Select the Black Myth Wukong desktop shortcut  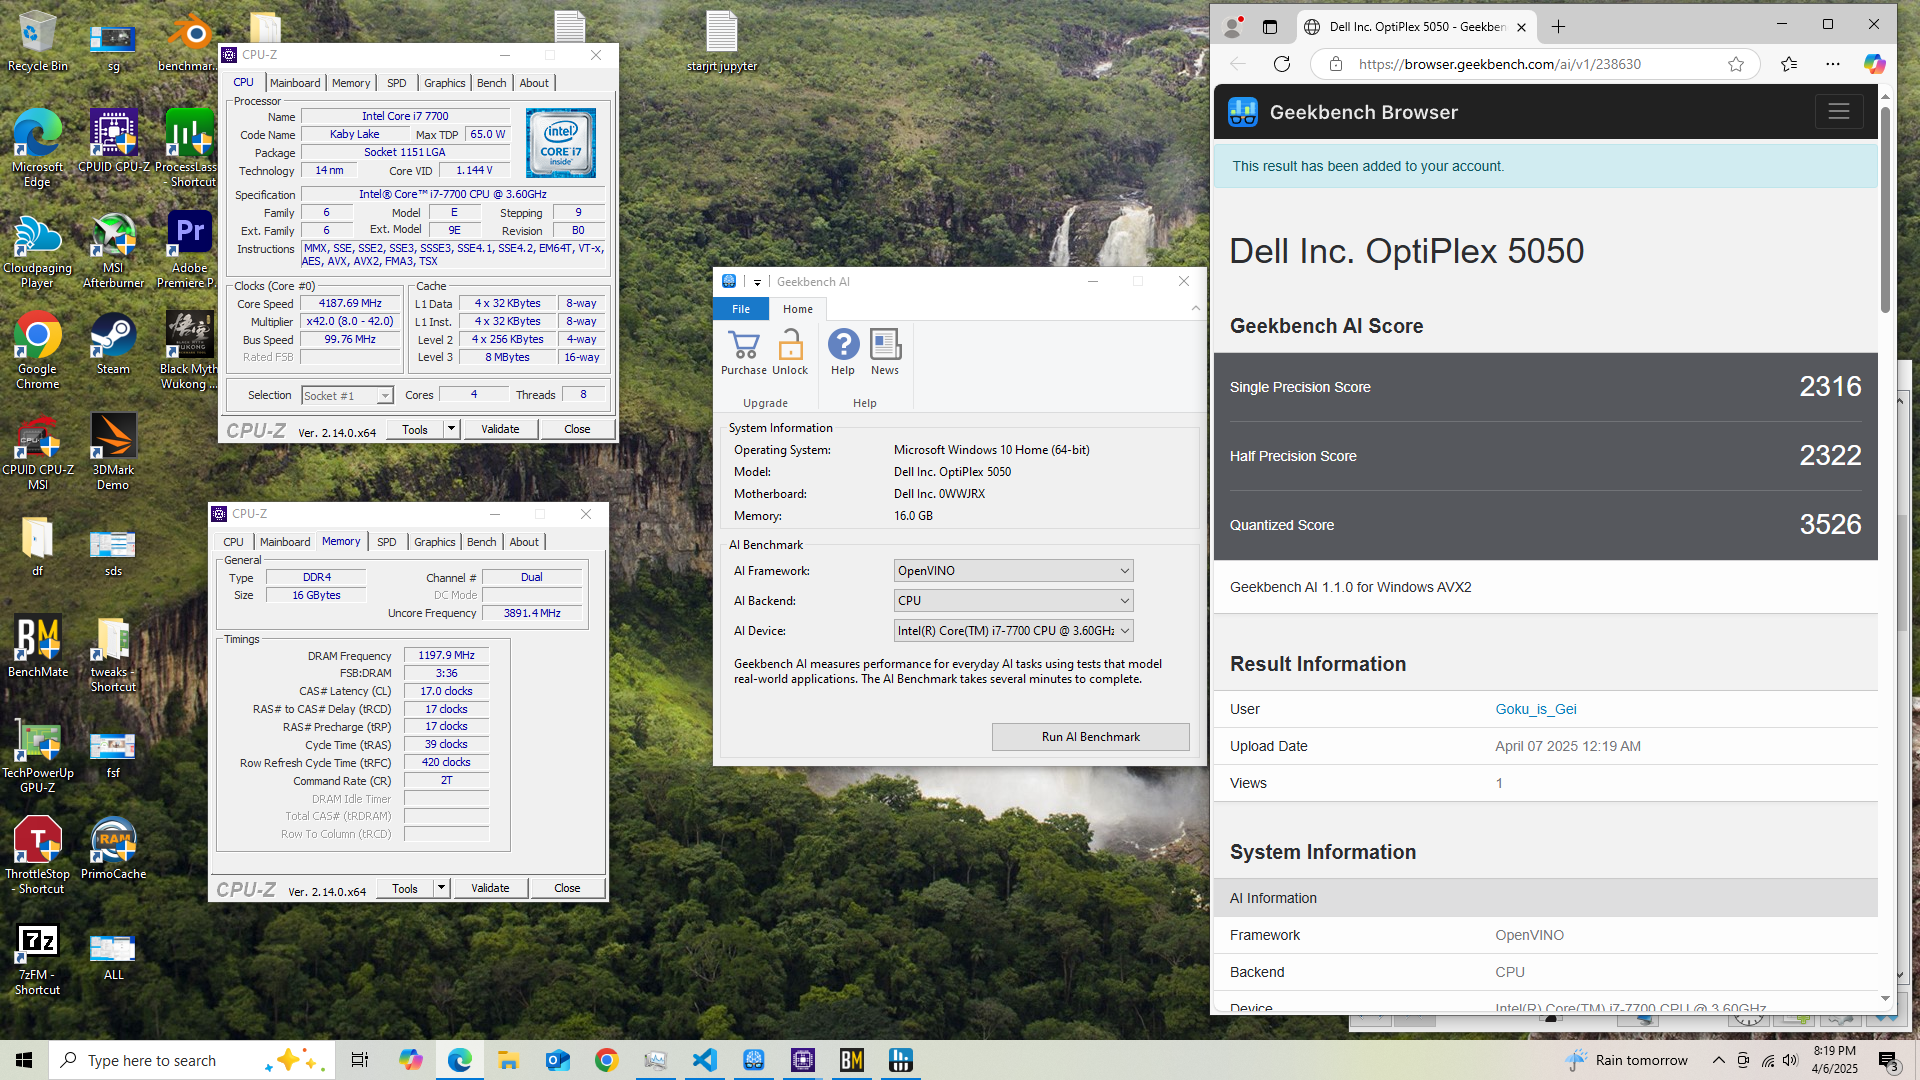coord(189,350)
